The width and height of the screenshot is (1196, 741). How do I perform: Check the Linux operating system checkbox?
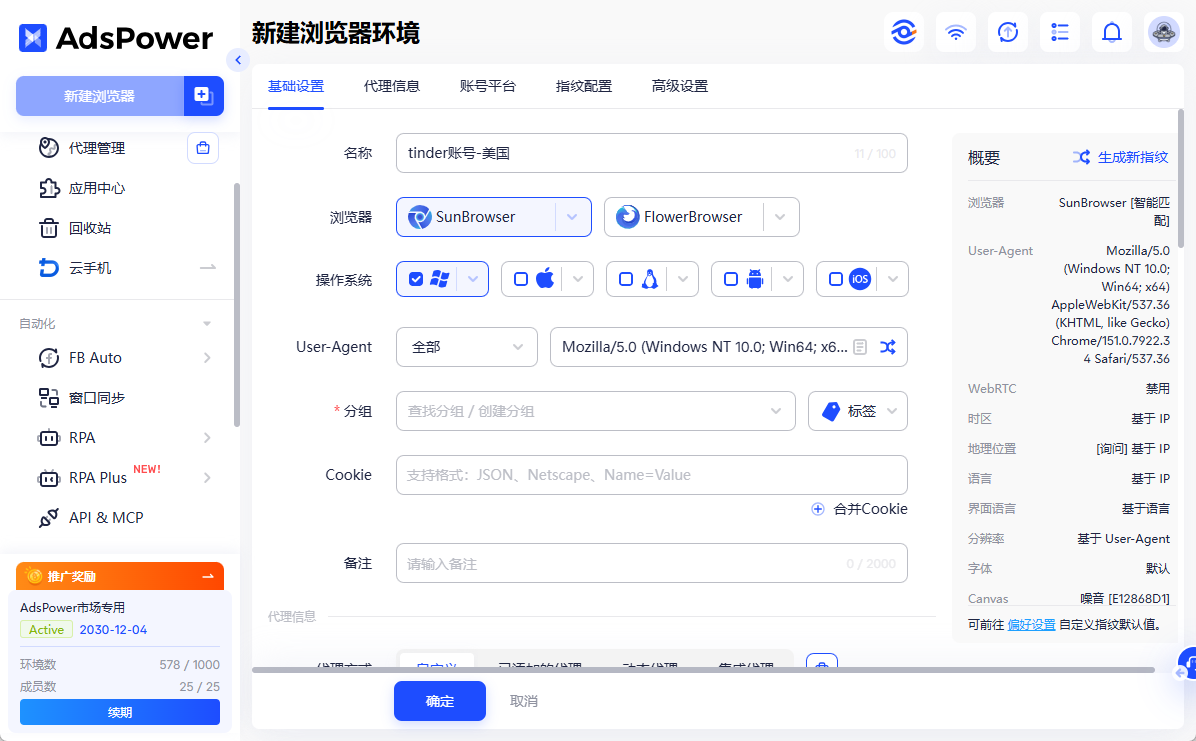click(x=625, y=279)
